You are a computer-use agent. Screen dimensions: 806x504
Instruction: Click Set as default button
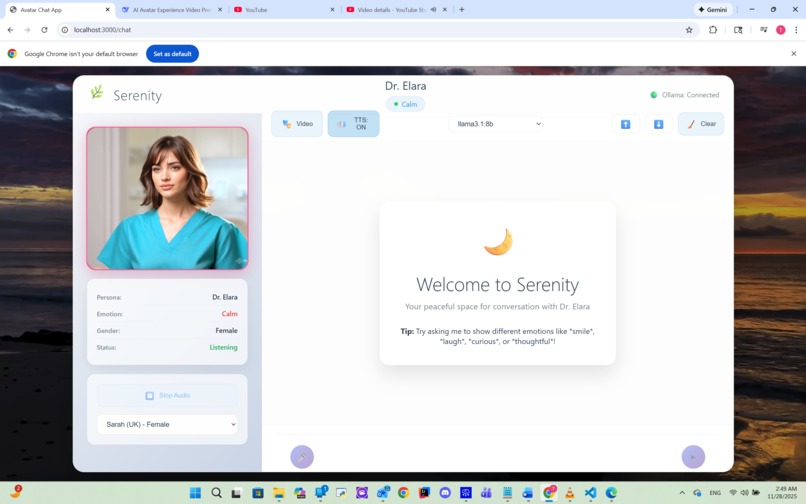click(172, 54)
